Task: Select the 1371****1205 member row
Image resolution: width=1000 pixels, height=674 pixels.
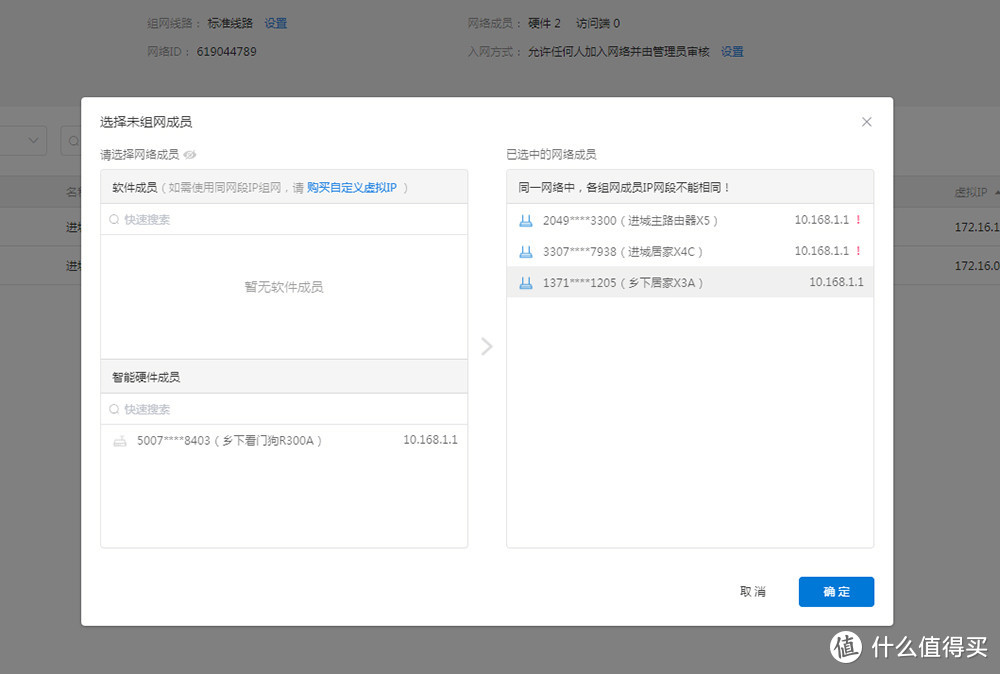Action: pyautogui.click(x=690, y=282)
